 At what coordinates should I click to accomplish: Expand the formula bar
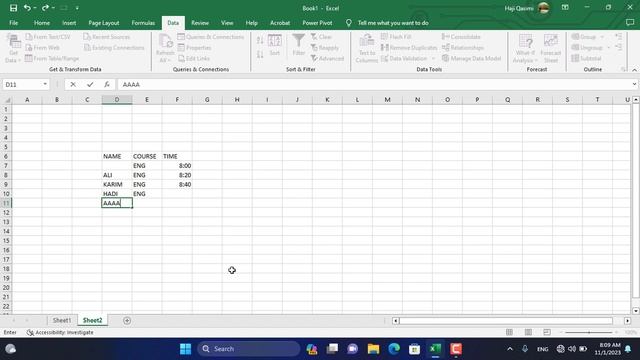[x=634, y=84]
